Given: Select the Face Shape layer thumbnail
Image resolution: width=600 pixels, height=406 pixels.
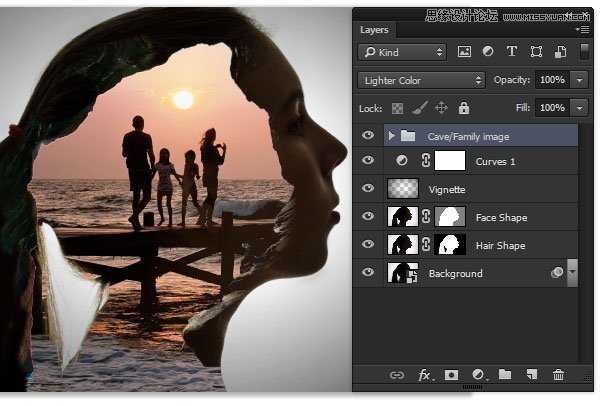Looking at the screenshot, I should 403,216.
